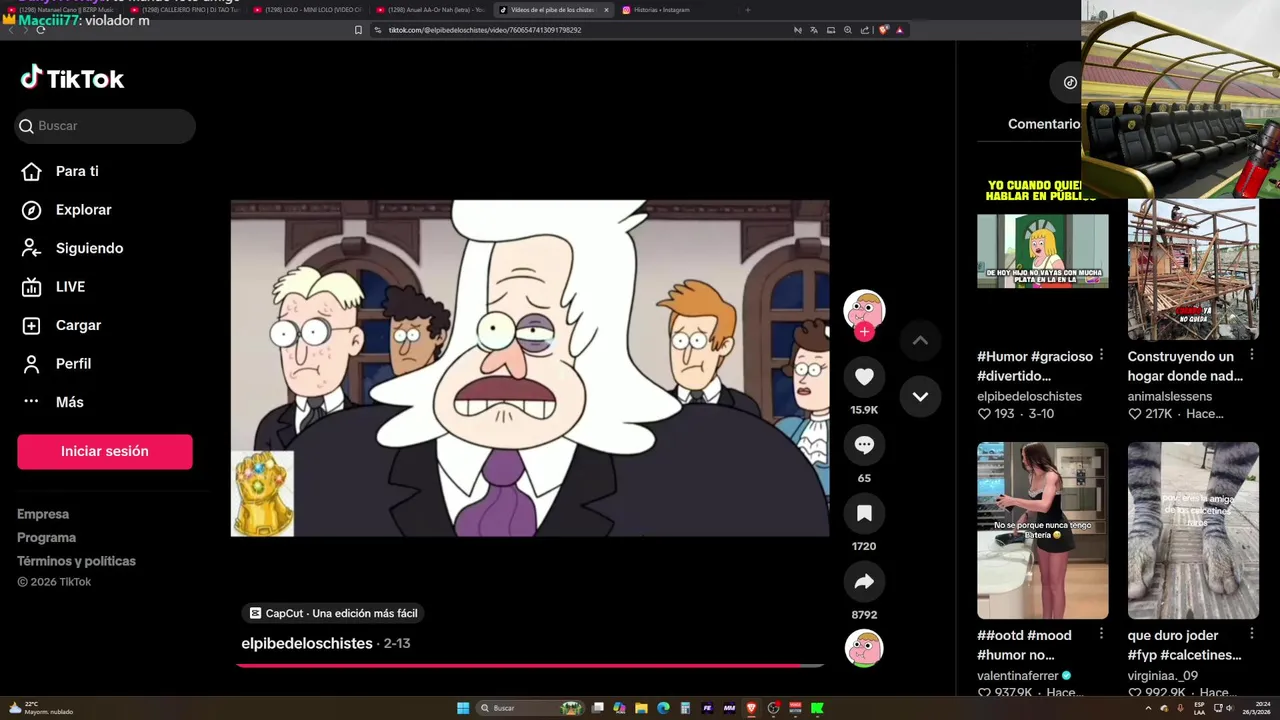
Task: Open the Programa footer link
Action: click(x=46, y=538)
